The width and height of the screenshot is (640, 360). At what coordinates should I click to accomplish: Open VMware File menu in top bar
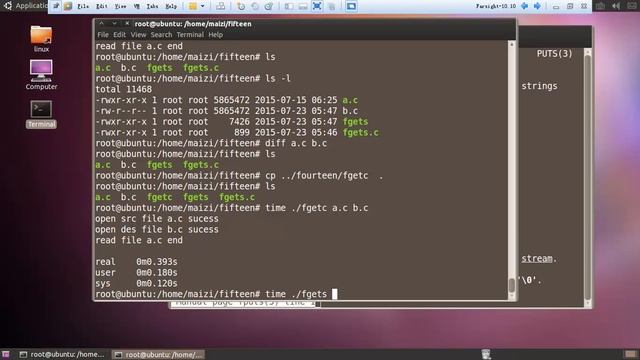(83, 6)
